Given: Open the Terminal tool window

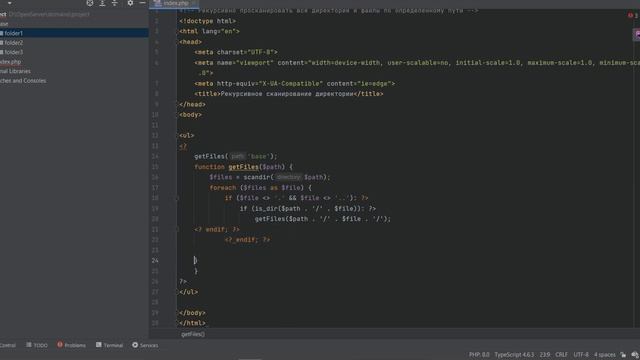Looking at the screenshot, I should [x=109, y=345].
